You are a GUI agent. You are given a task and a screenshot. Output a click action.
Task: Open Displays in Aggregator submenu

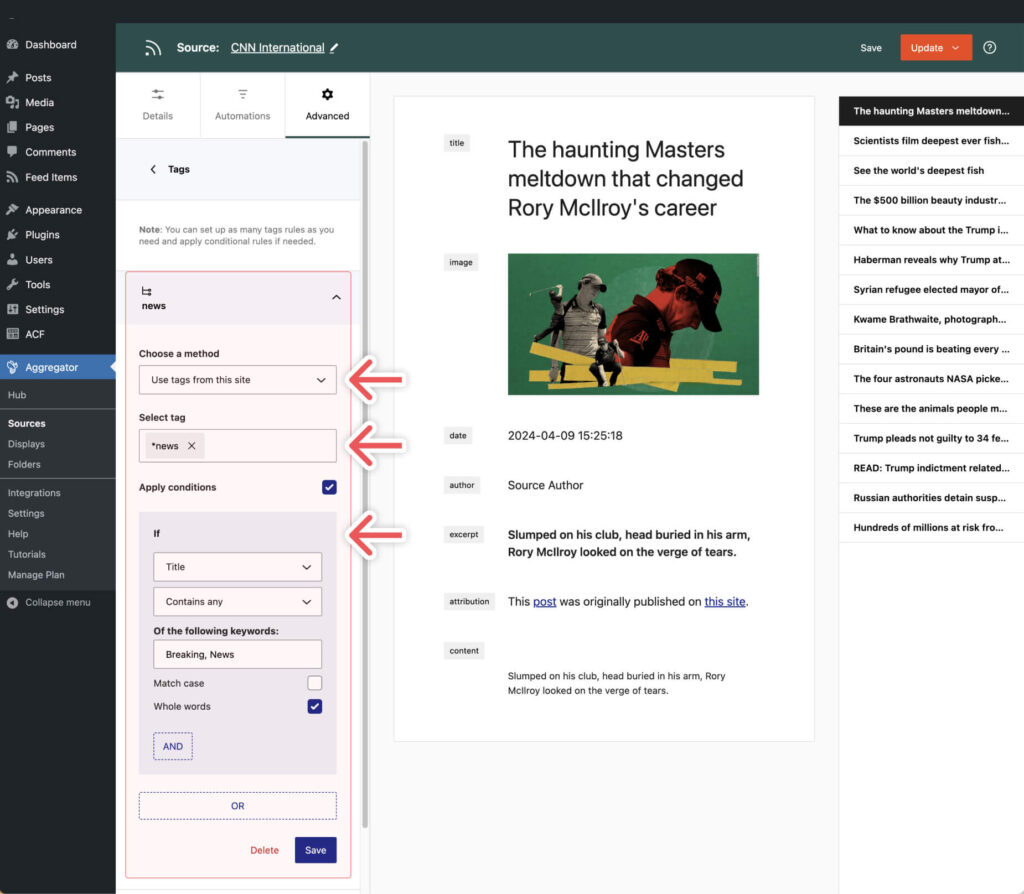coord(26,443)
